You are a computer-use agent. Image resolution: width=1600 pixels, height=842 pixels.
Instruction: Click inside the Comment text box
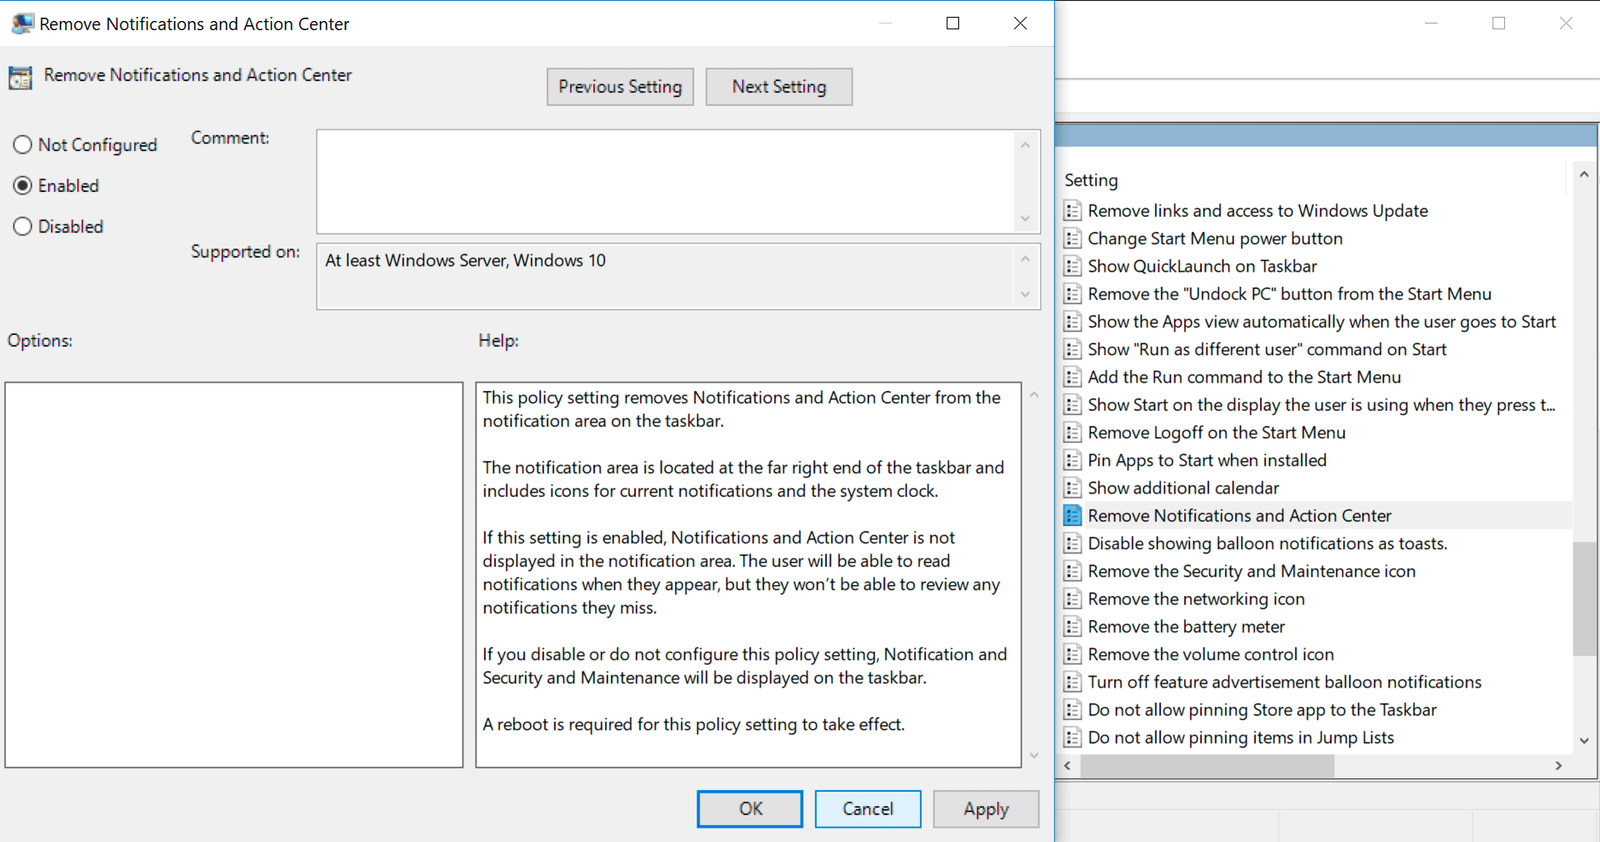click(x=666, y=181)
